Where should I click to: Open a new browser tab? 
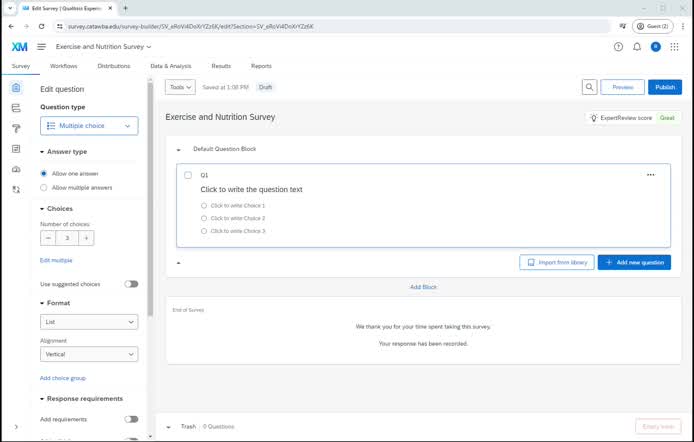[125, 8]
